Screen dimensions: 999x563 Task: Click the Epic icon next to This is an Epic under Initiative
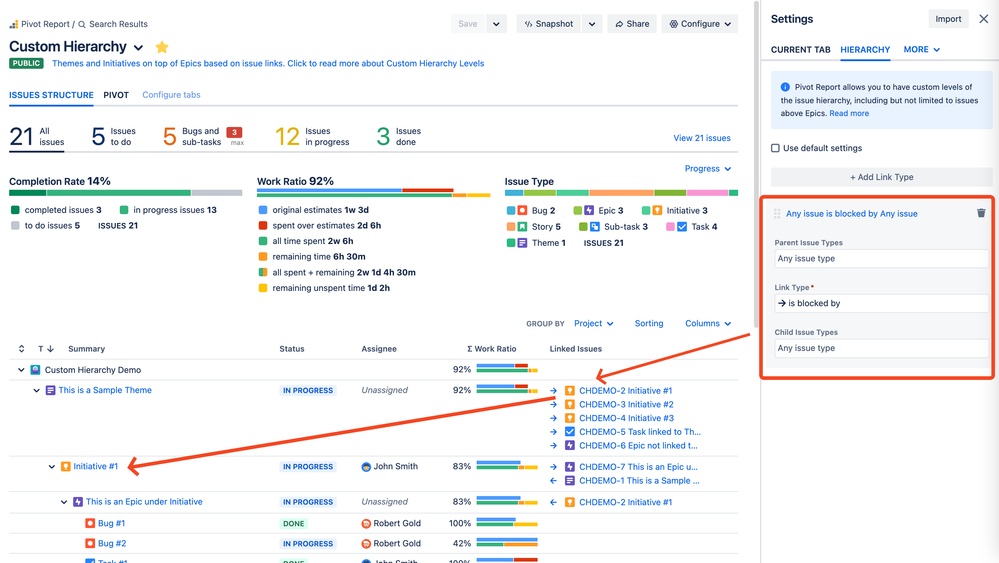78,502
